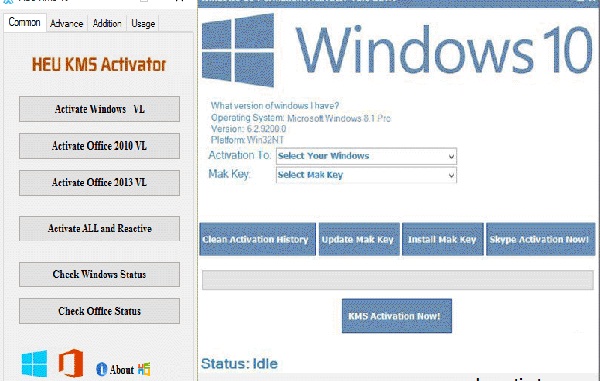Screen dimensions: 600x381
Task: Click Check Office Status button
Action: tap(99, 311)
